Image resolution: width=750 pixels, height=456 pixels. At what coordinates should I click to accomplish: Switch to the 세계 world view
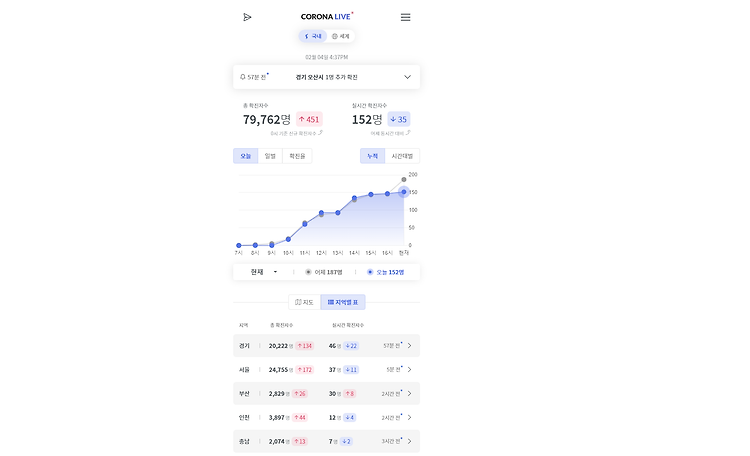[341, 36]
